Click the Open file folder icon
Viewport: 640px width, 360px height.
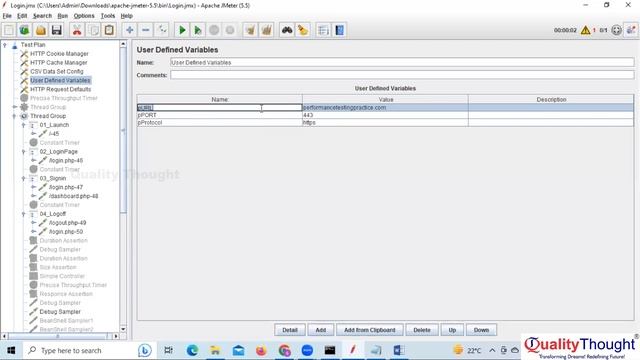(40, 30)
